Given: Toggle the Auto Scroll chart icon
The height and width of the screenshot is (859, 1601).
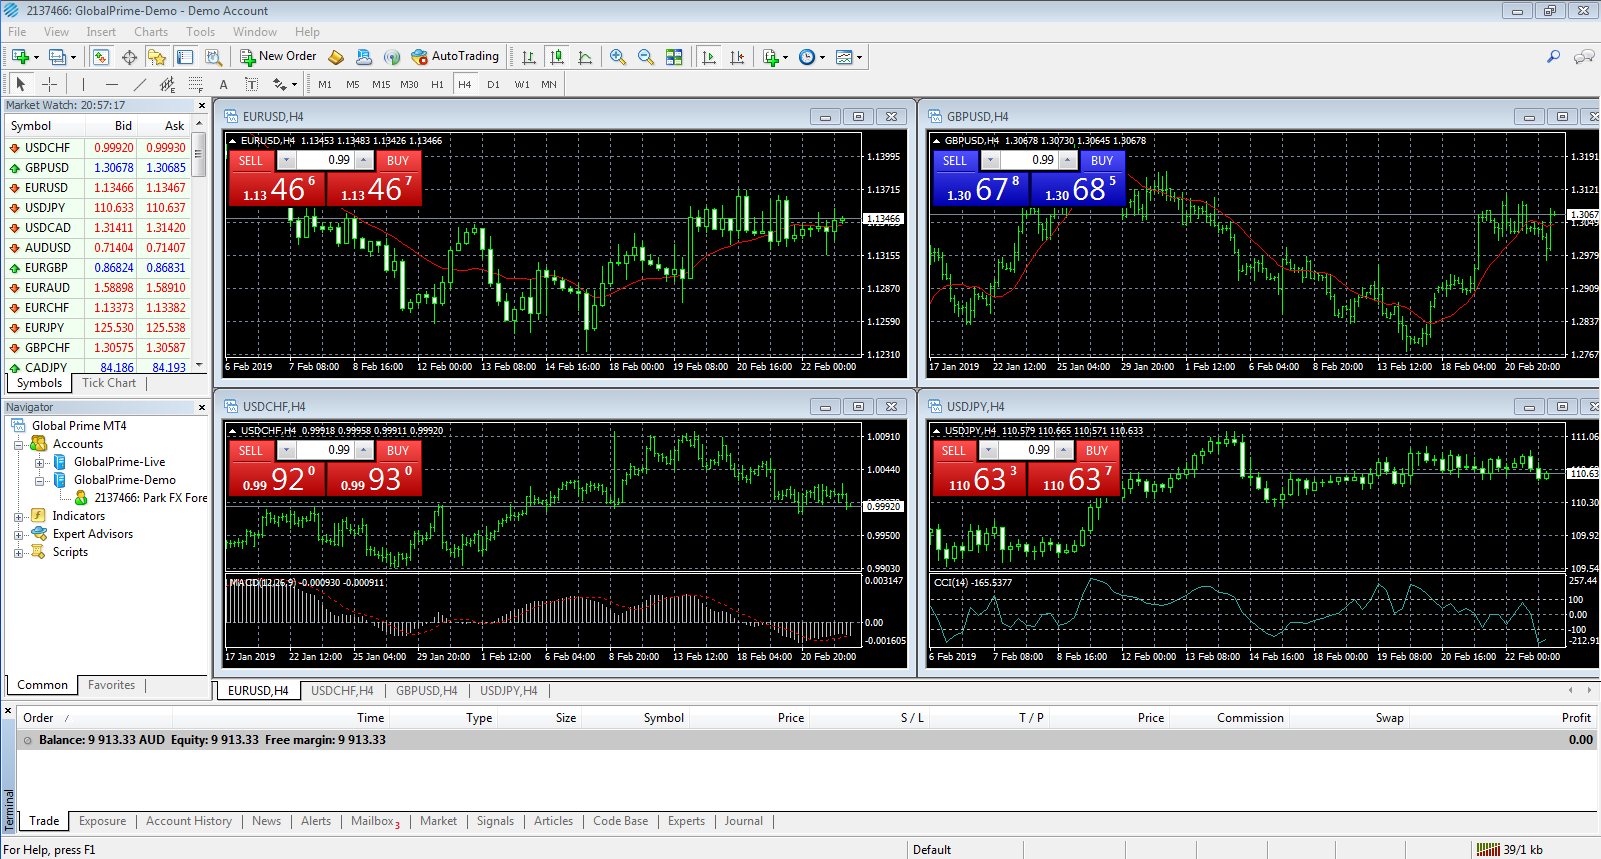Looking at the screenshot, I should tap(709, 57).
